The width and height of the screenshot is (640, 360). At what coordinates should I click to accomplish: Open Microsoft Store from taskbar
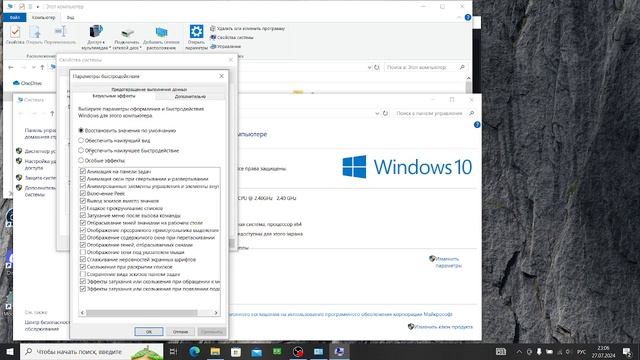click(236, 351)
